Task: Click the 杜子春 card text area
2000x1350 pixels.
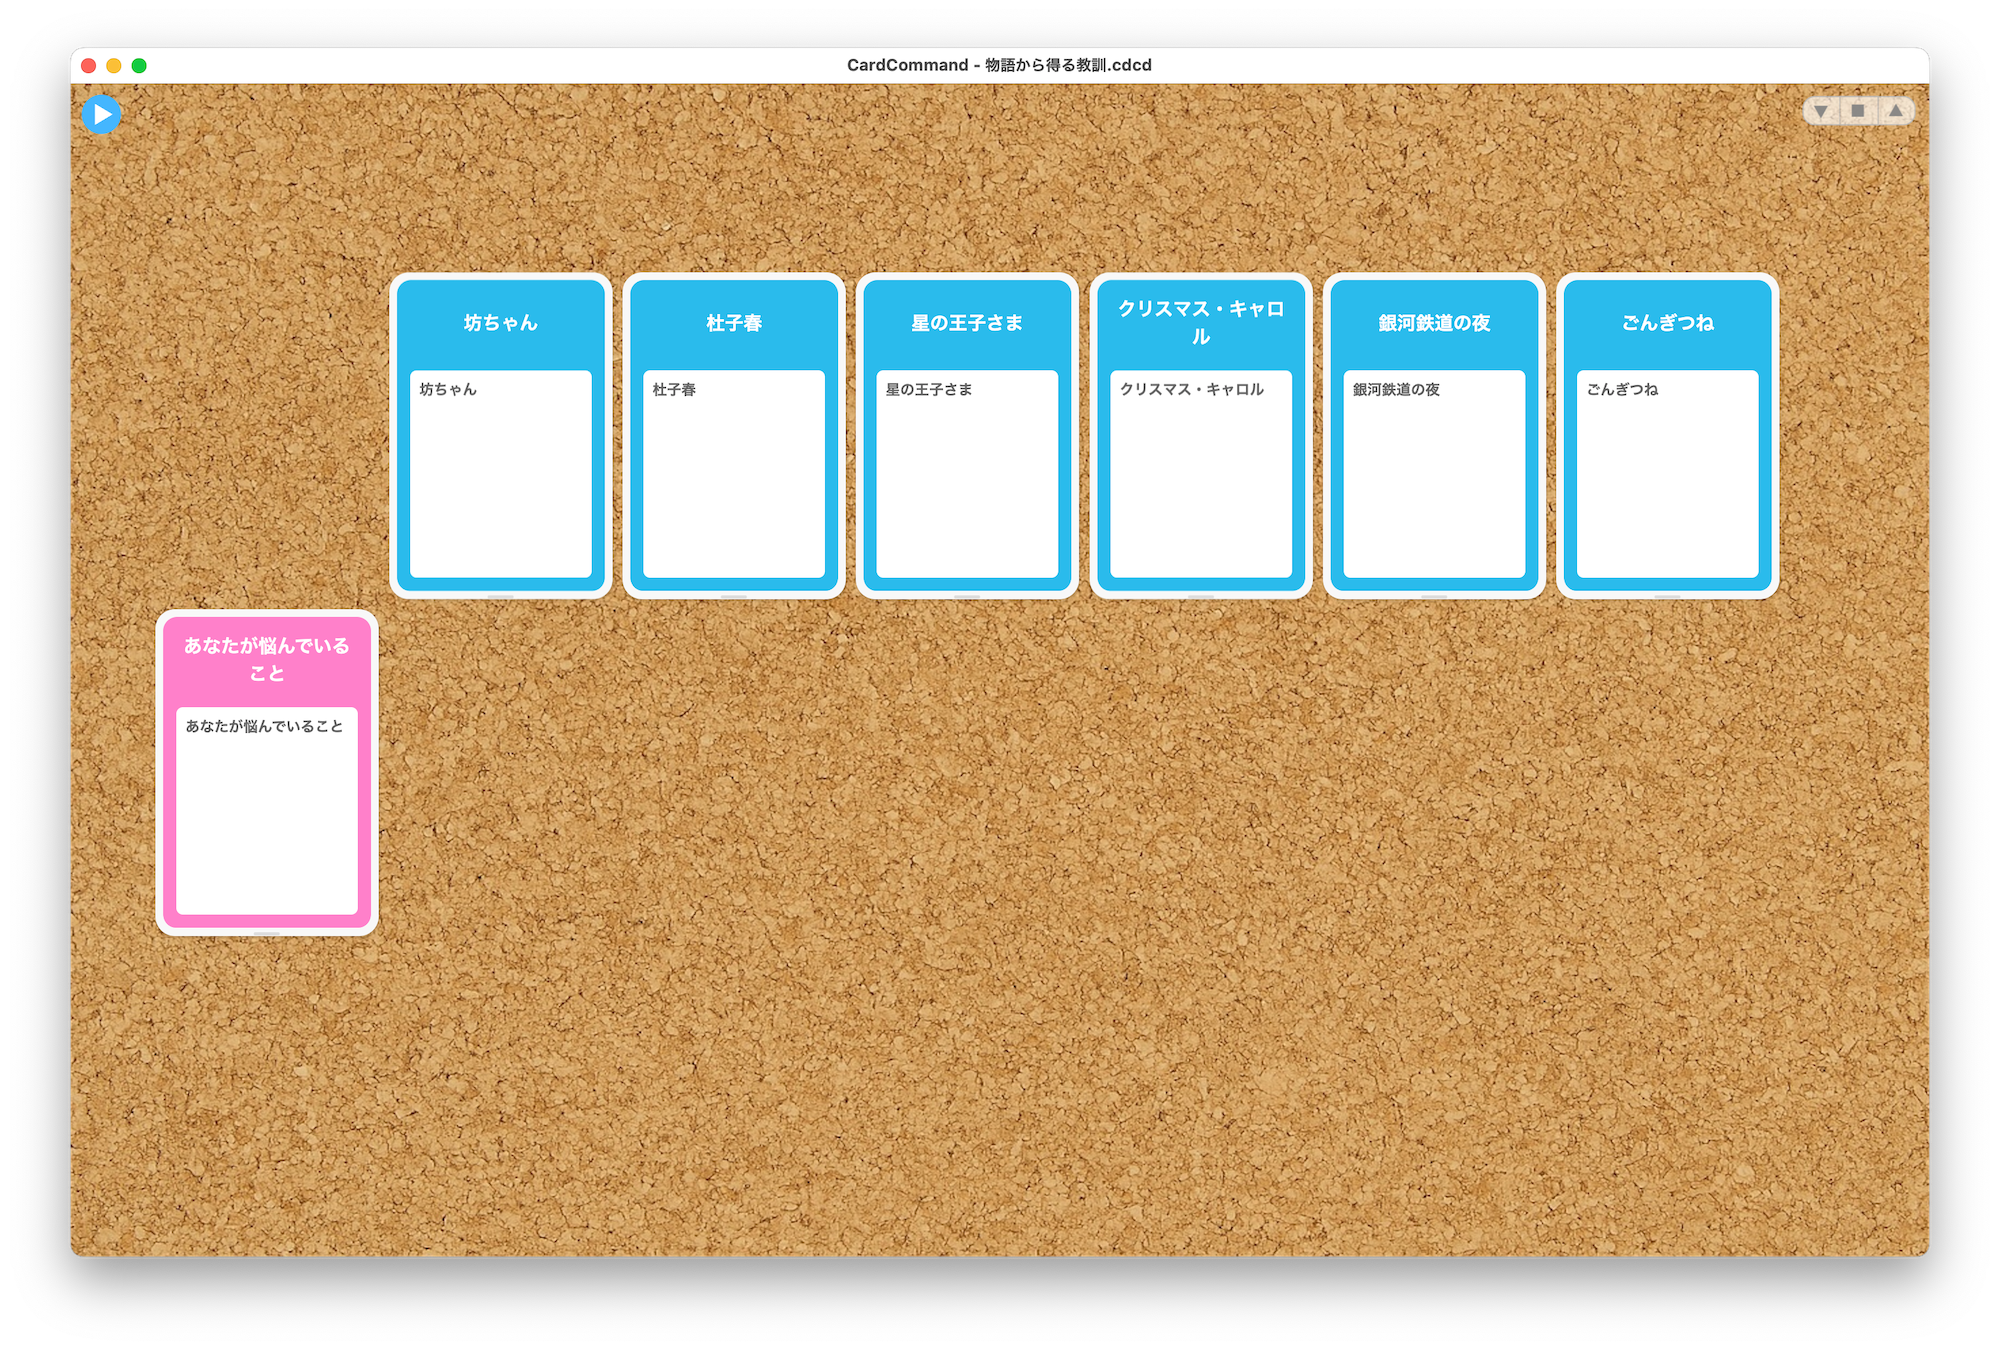Action: coord(734,475)
